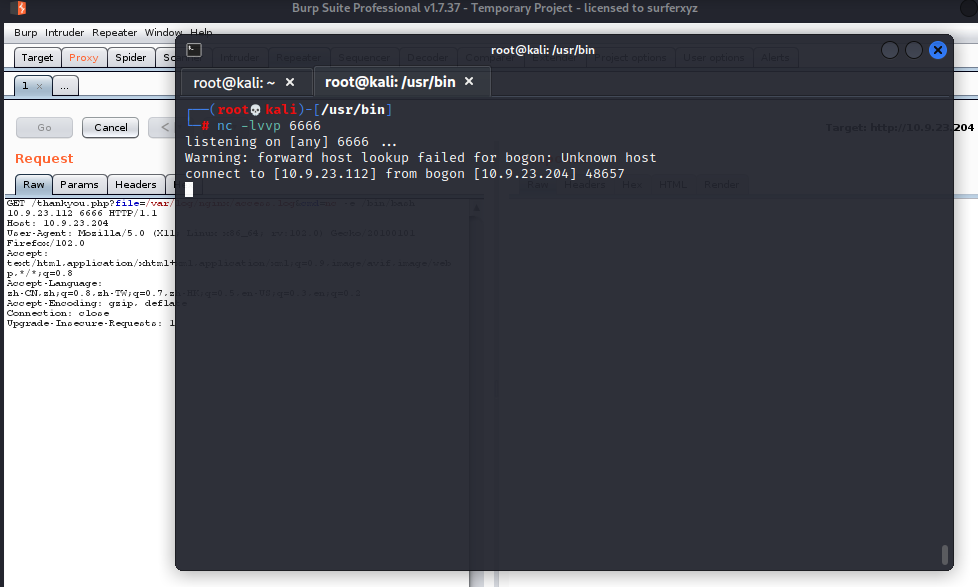Click the Go button
978x587 pixels.
pyautogui.click(x=44, y=127)
